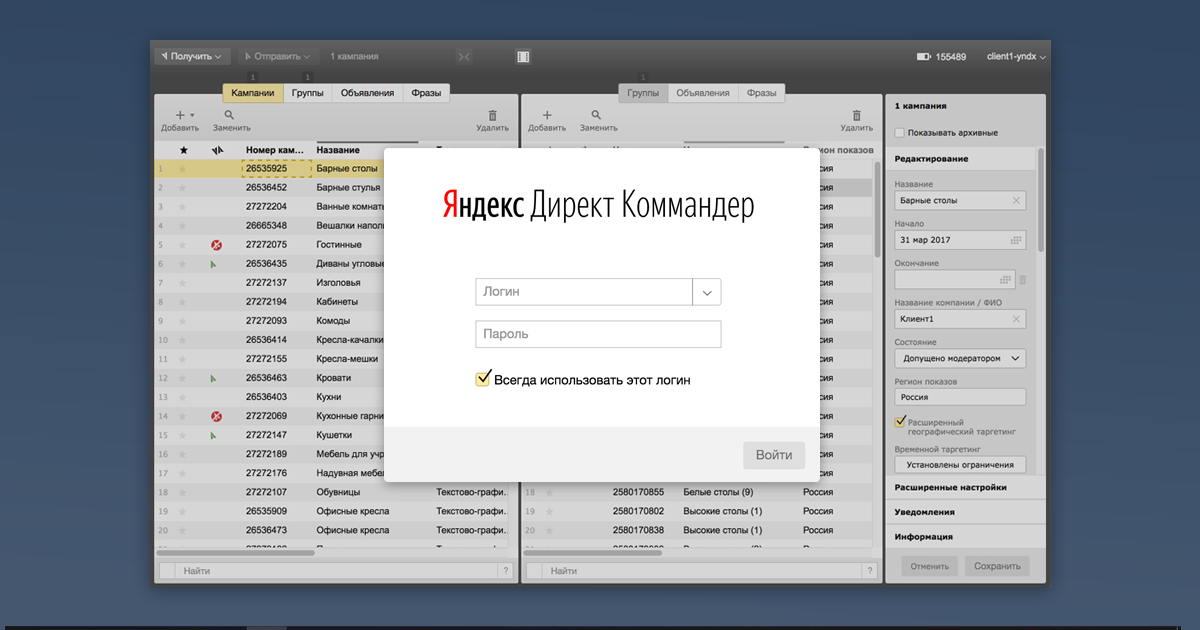Click Название column header in campaigns table
This screenshot has width=1200, height=630.
pos(338,150)
